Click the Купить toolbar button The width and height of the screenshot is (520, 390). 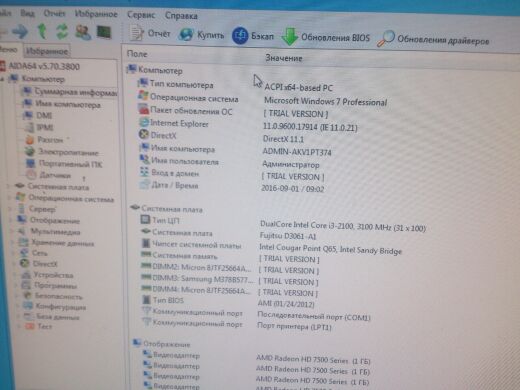pyautogui.click(x=201, y=34)
